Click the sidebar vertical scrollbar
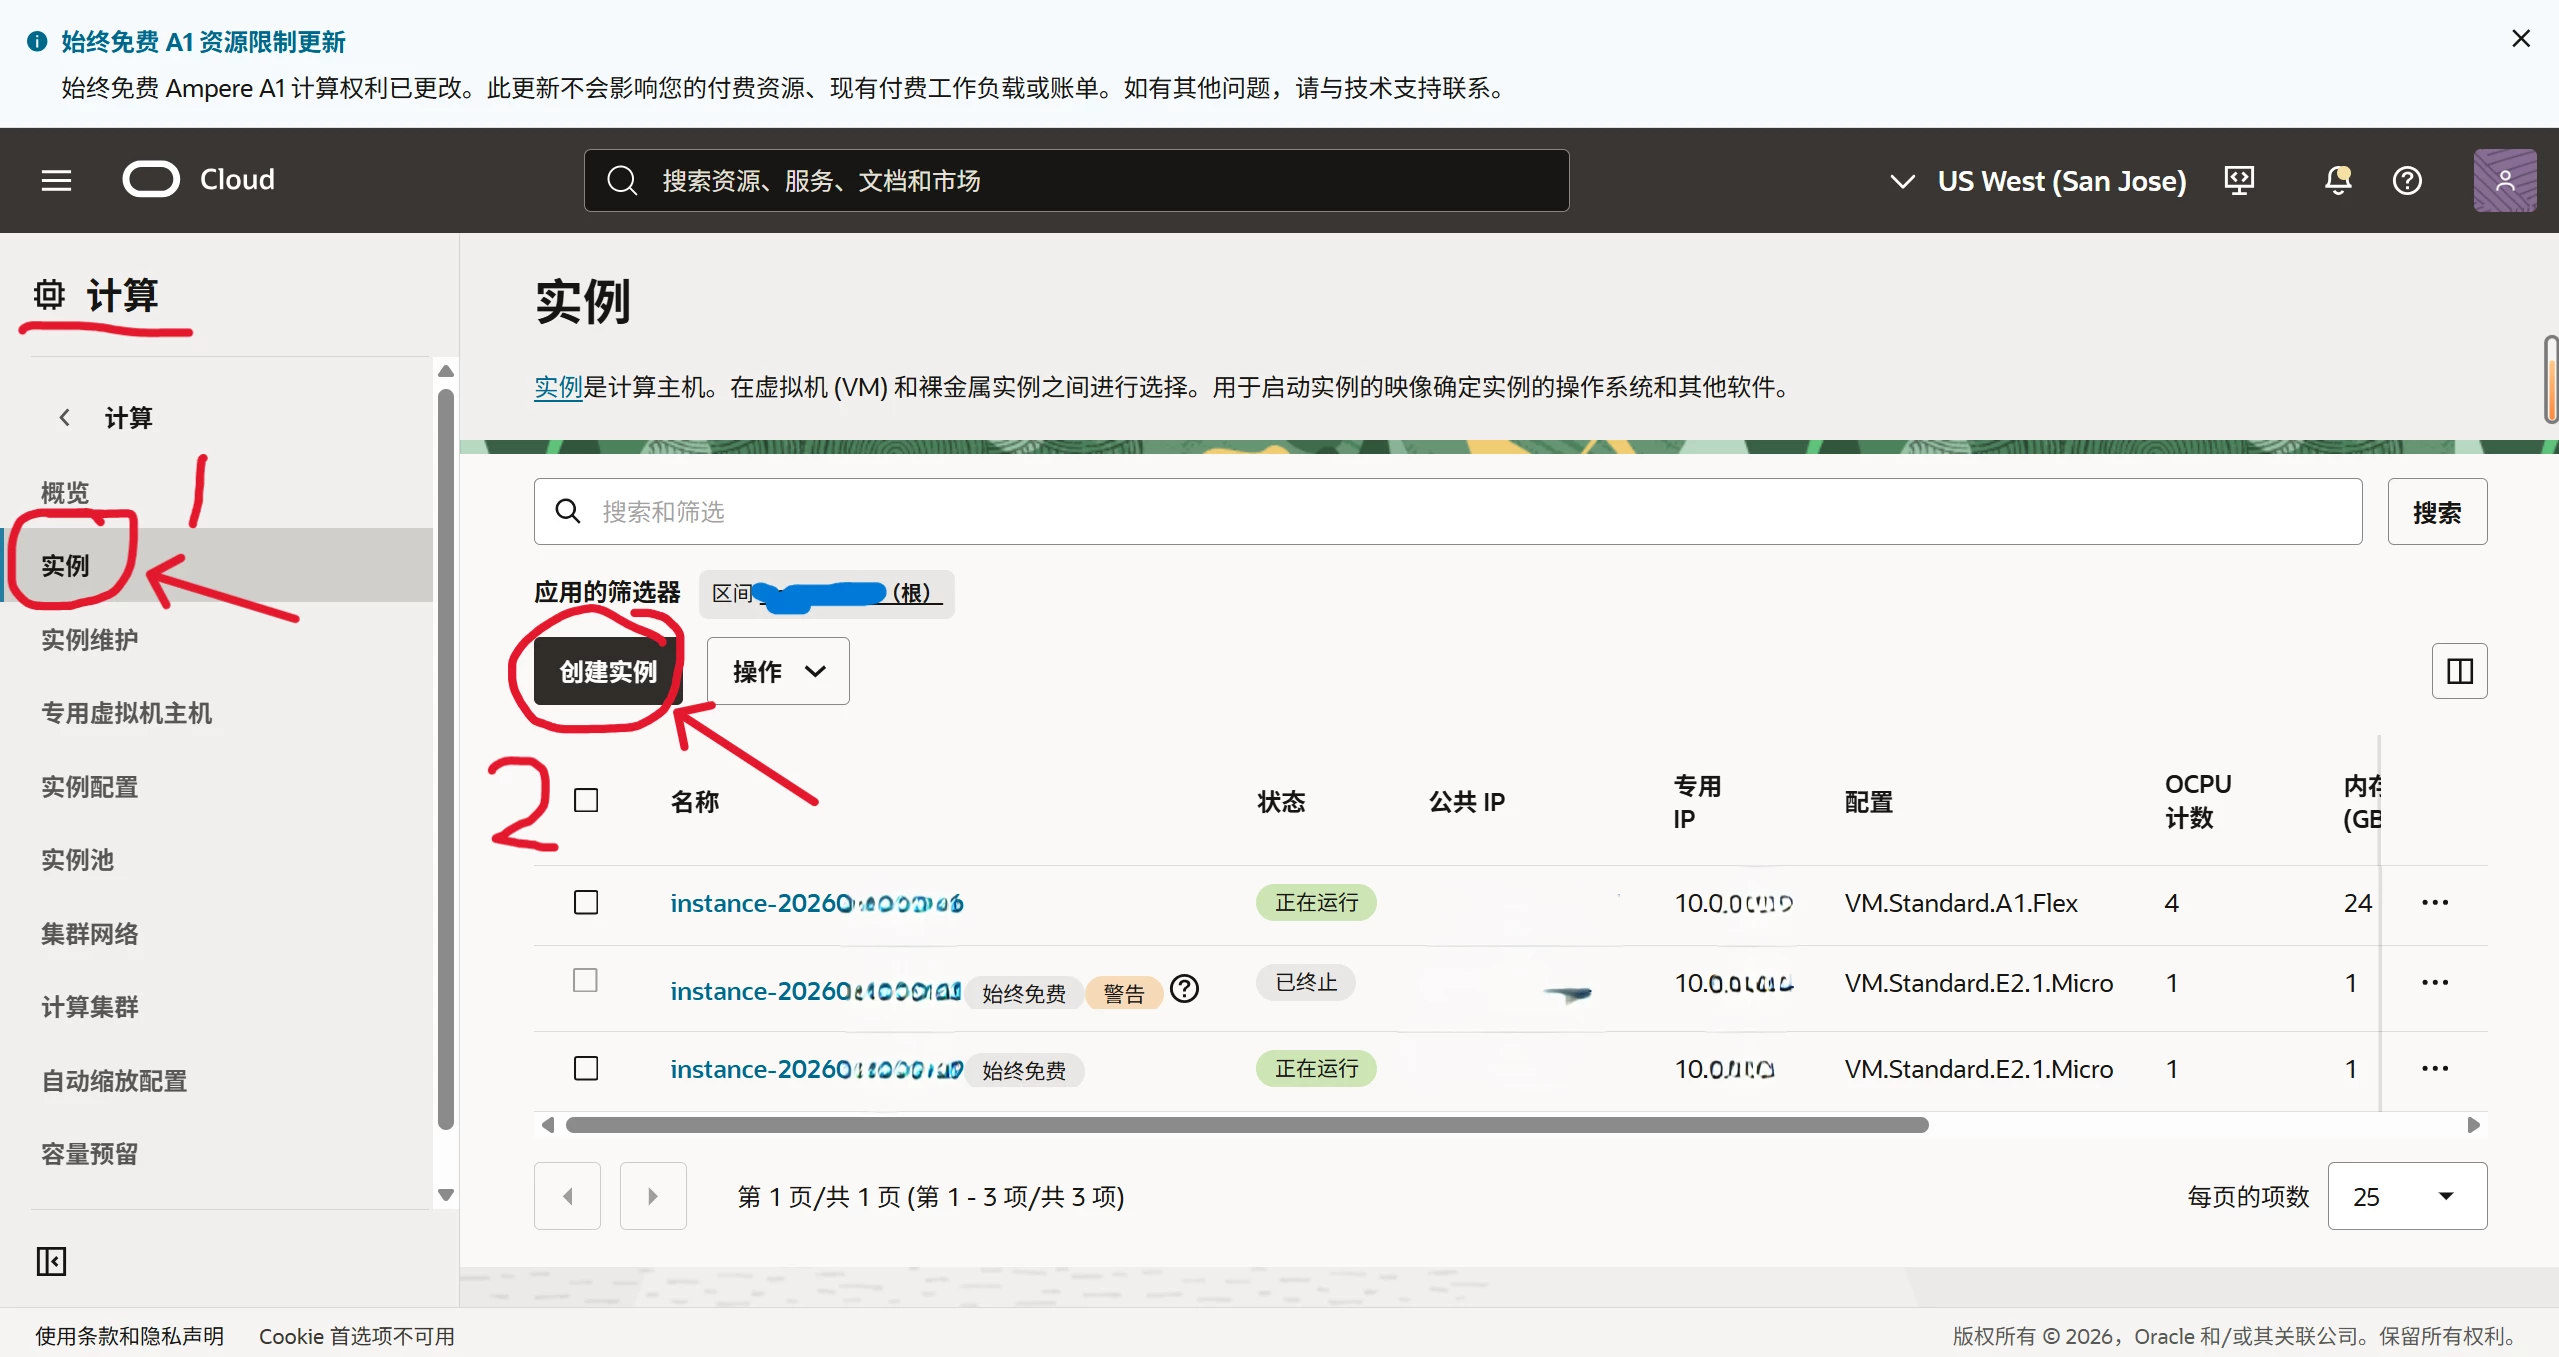This screenshot has height=1357, width=2559. (446, 758)
